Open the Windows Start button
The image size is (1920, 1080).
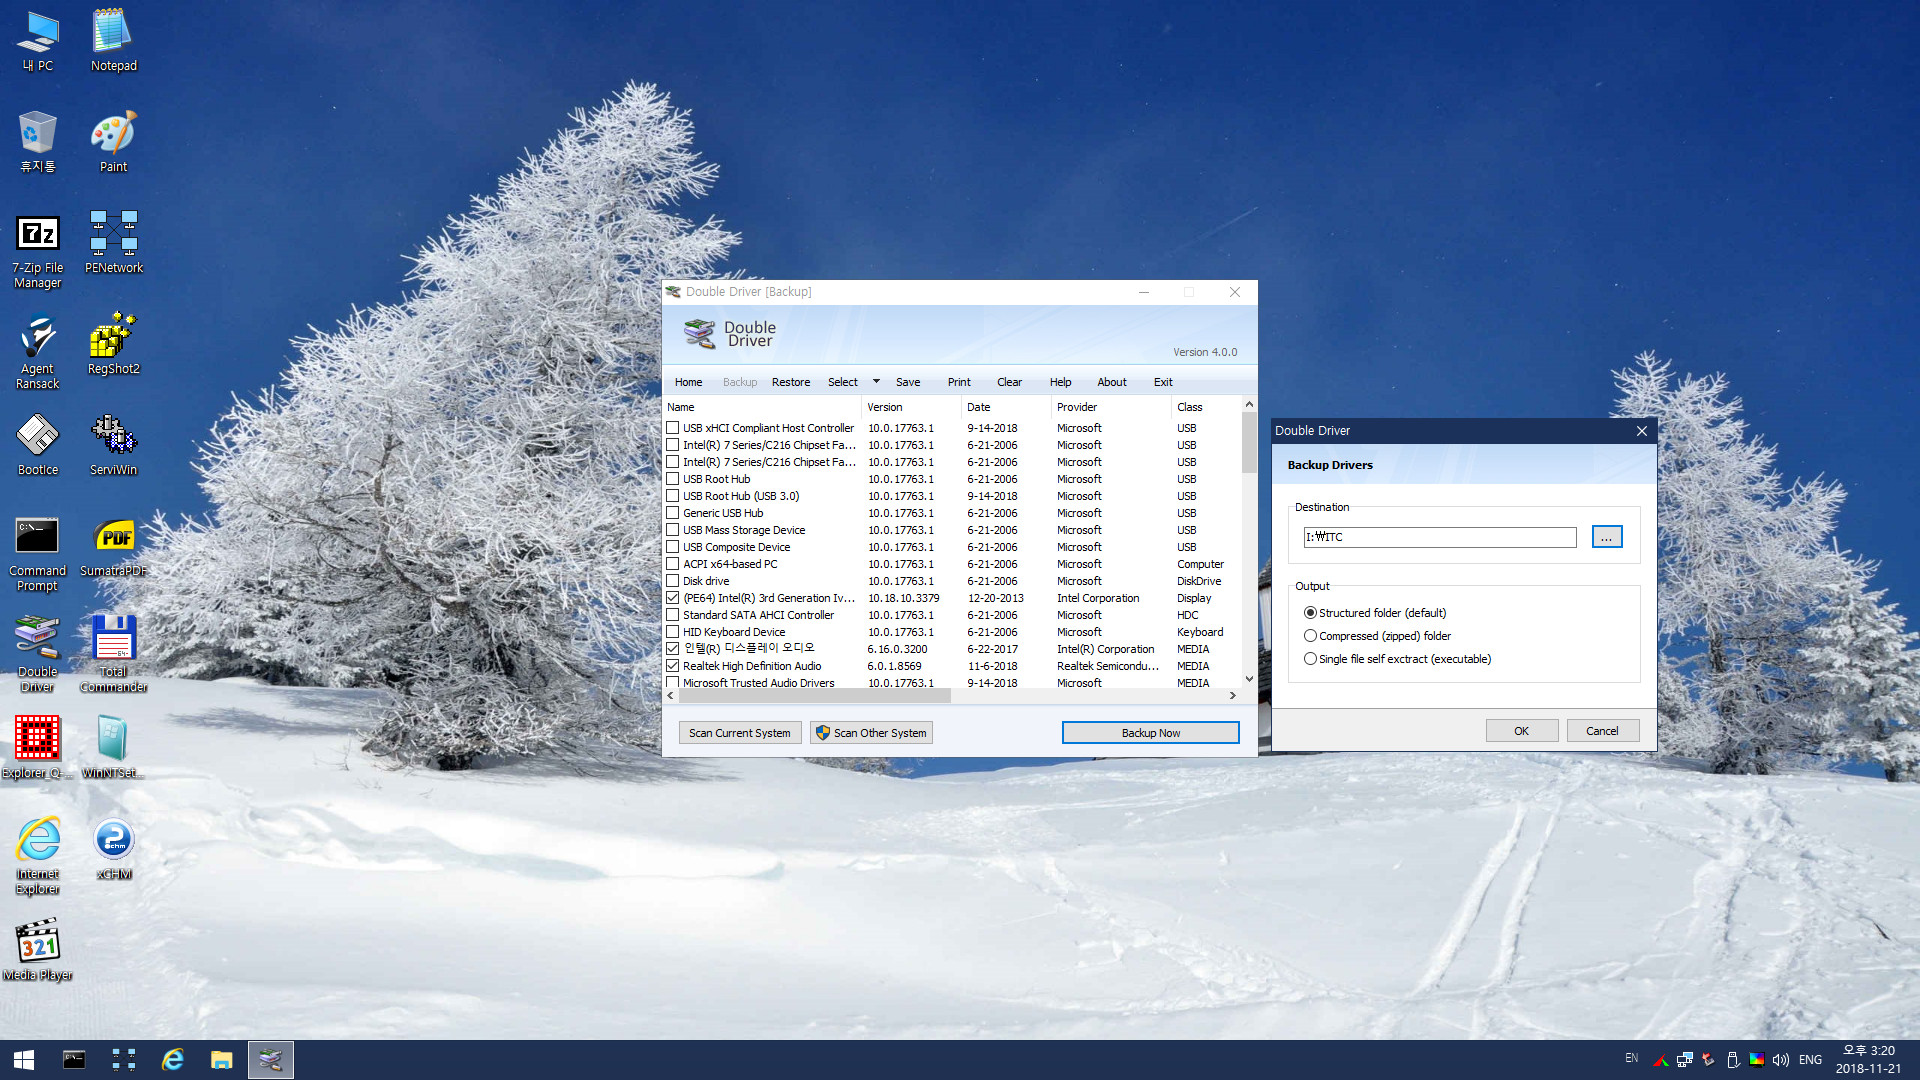[24, 1060]
